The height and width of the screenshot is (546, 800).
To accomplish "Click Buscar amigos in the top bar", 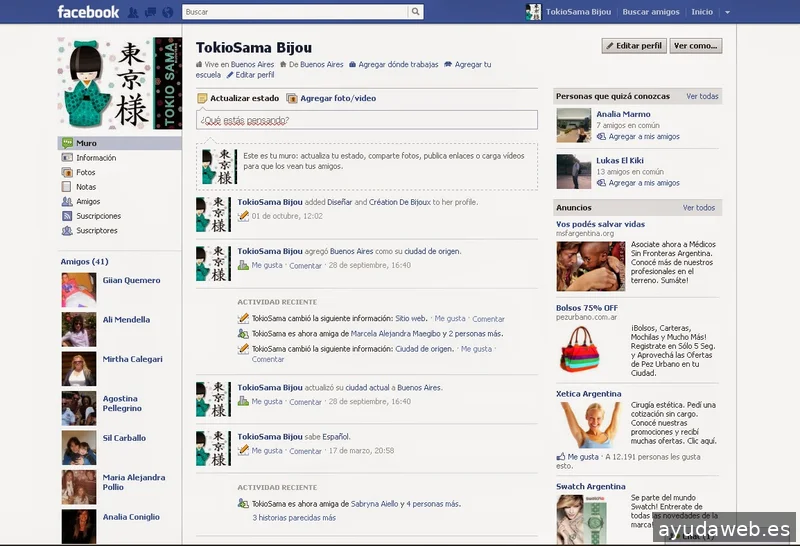I will [x=650, y=12].
